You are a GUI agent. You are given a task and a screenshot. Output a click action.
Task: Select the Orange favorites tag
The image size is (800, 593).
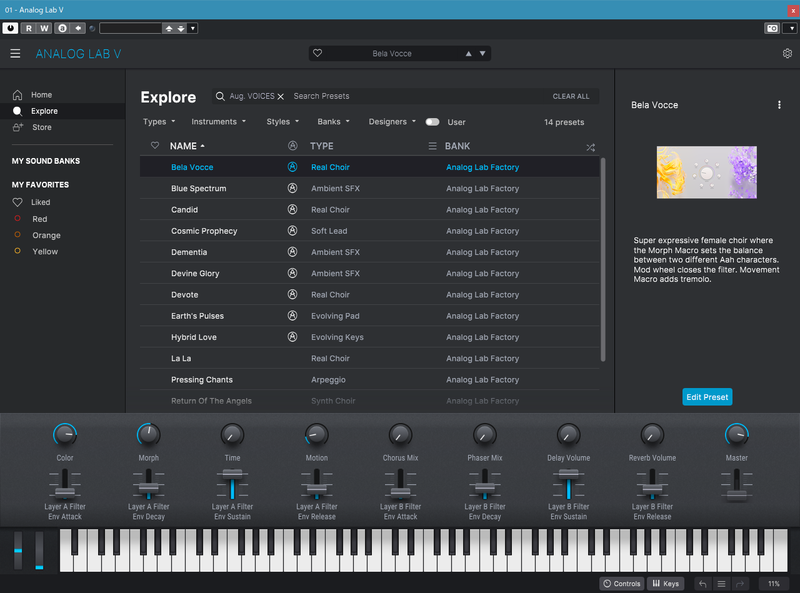(x=46, y=235)
